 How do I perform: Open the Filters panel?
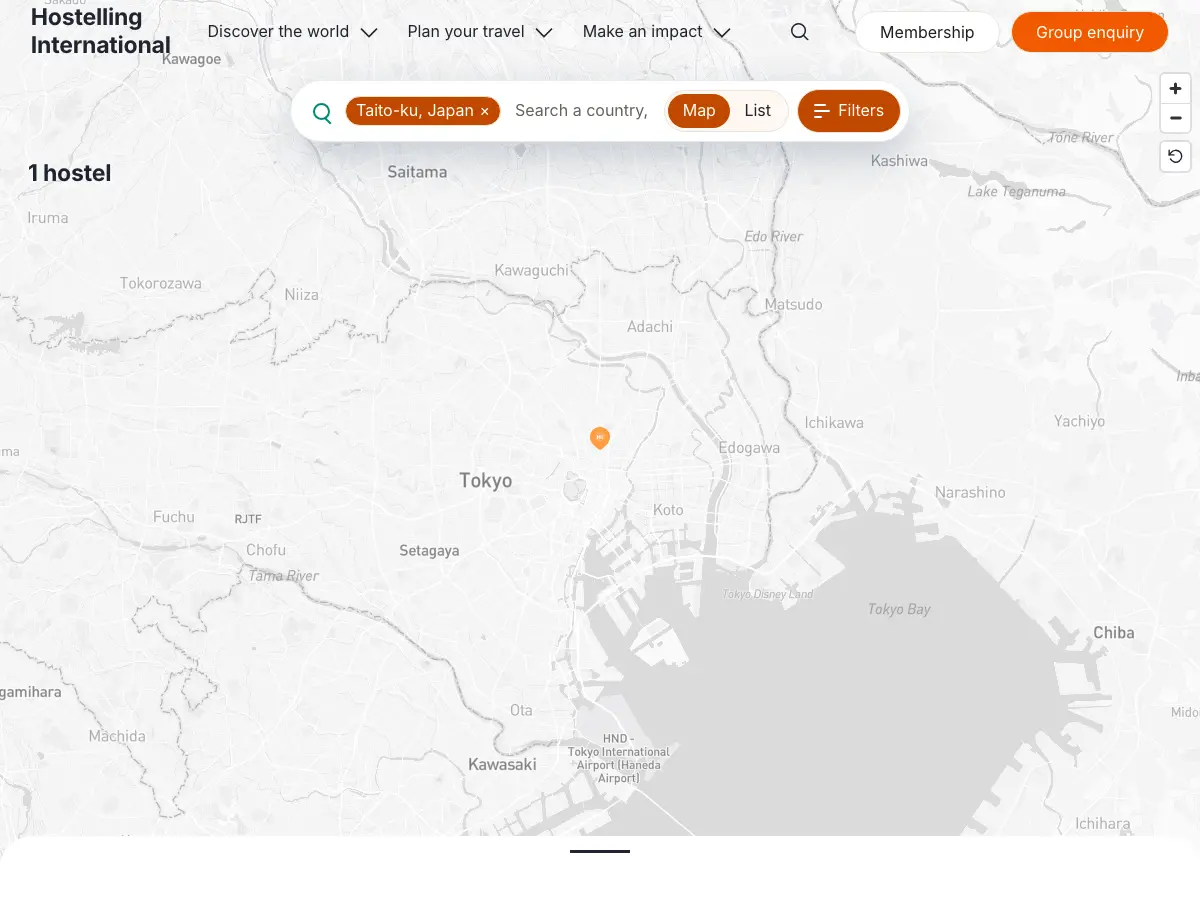(848, 111)
